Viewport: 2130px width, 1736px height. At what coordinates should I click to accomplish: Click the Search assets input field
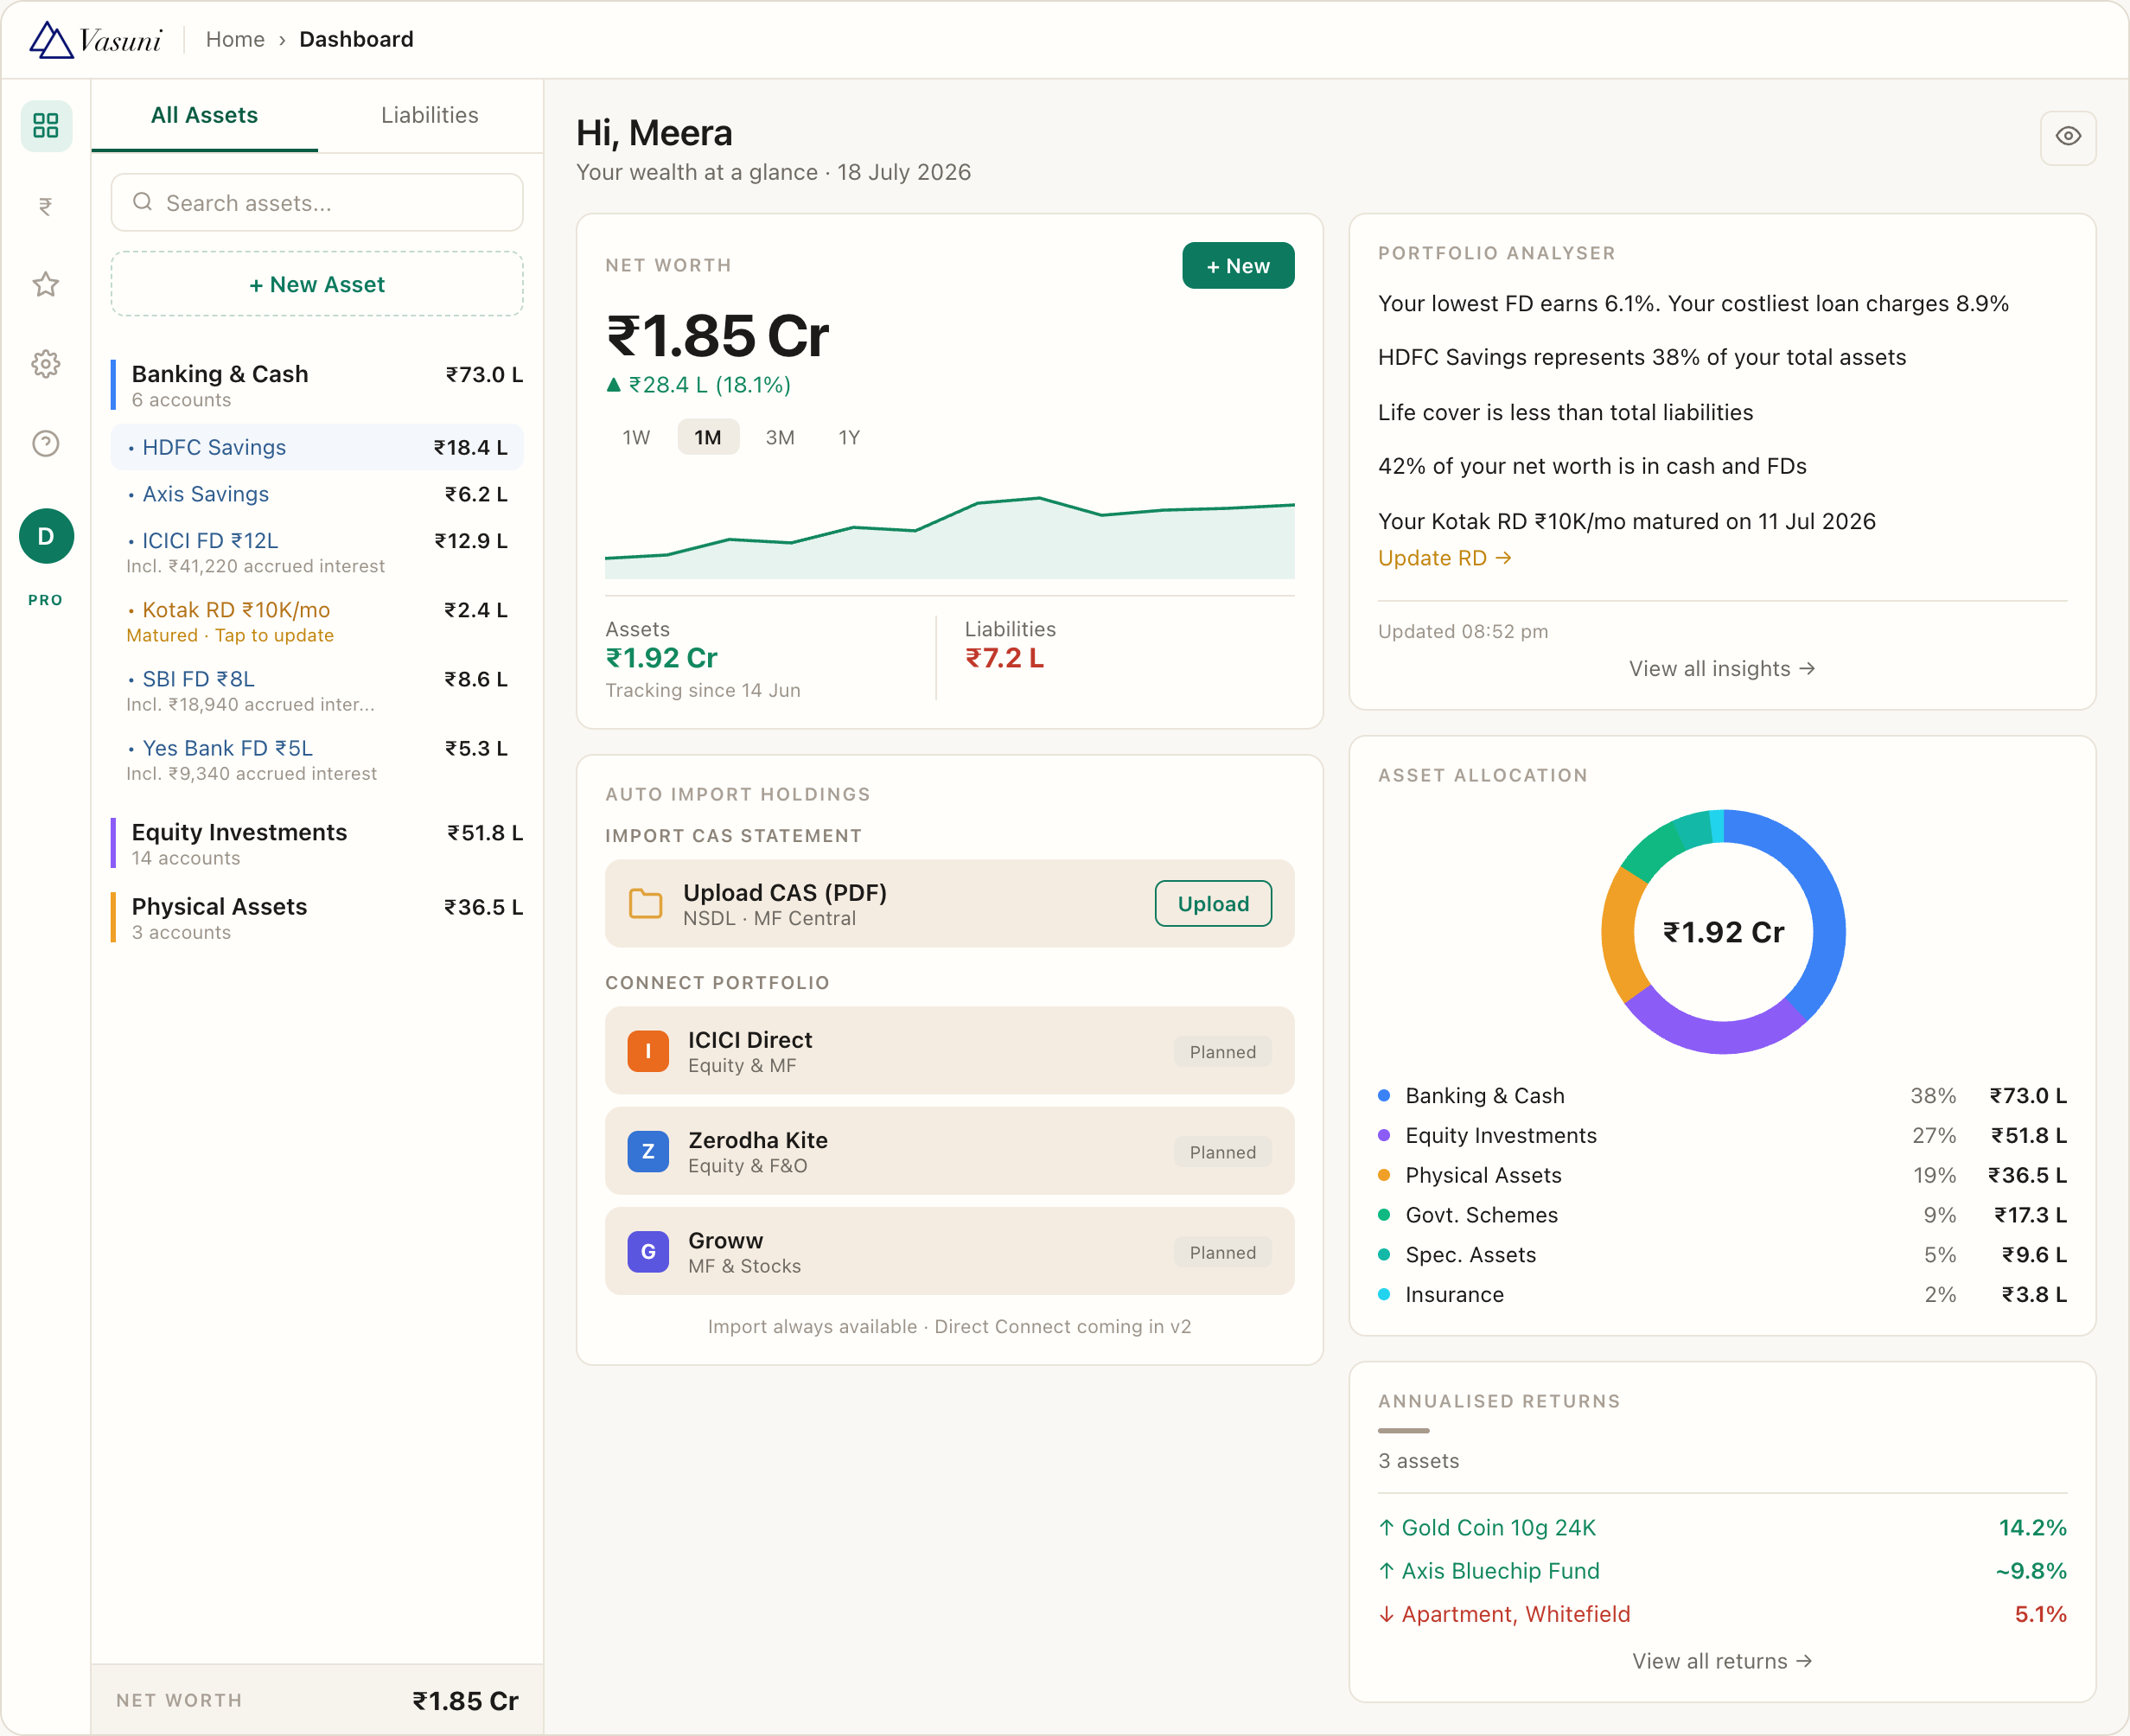coord(317,203)
